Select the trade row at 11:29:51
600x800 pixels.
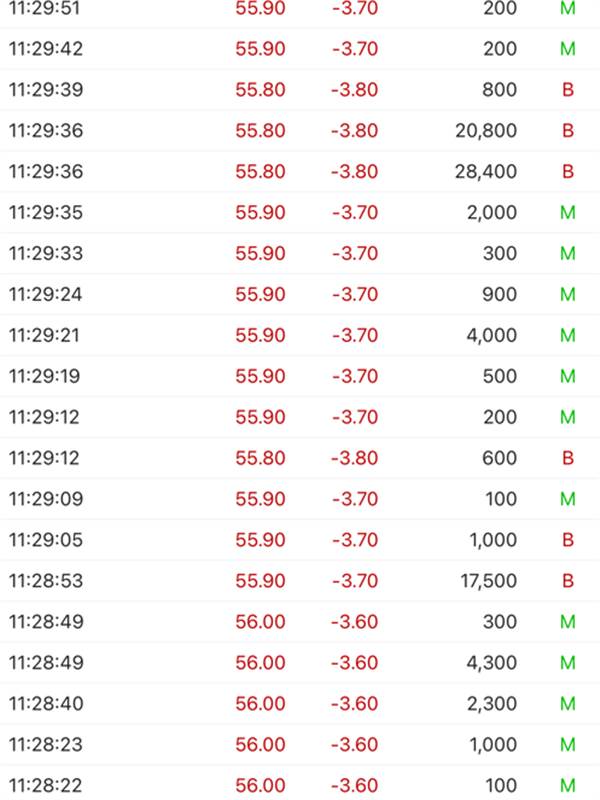[x=300, y=8]
